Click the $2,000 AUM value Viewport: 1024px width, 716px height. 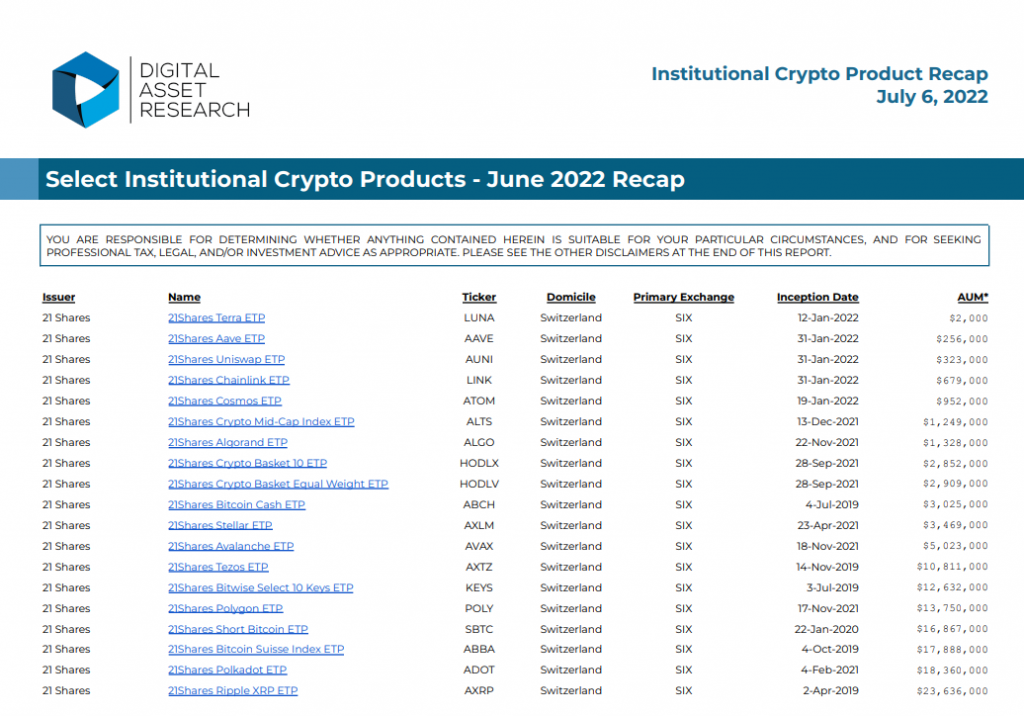pos(968,319)
